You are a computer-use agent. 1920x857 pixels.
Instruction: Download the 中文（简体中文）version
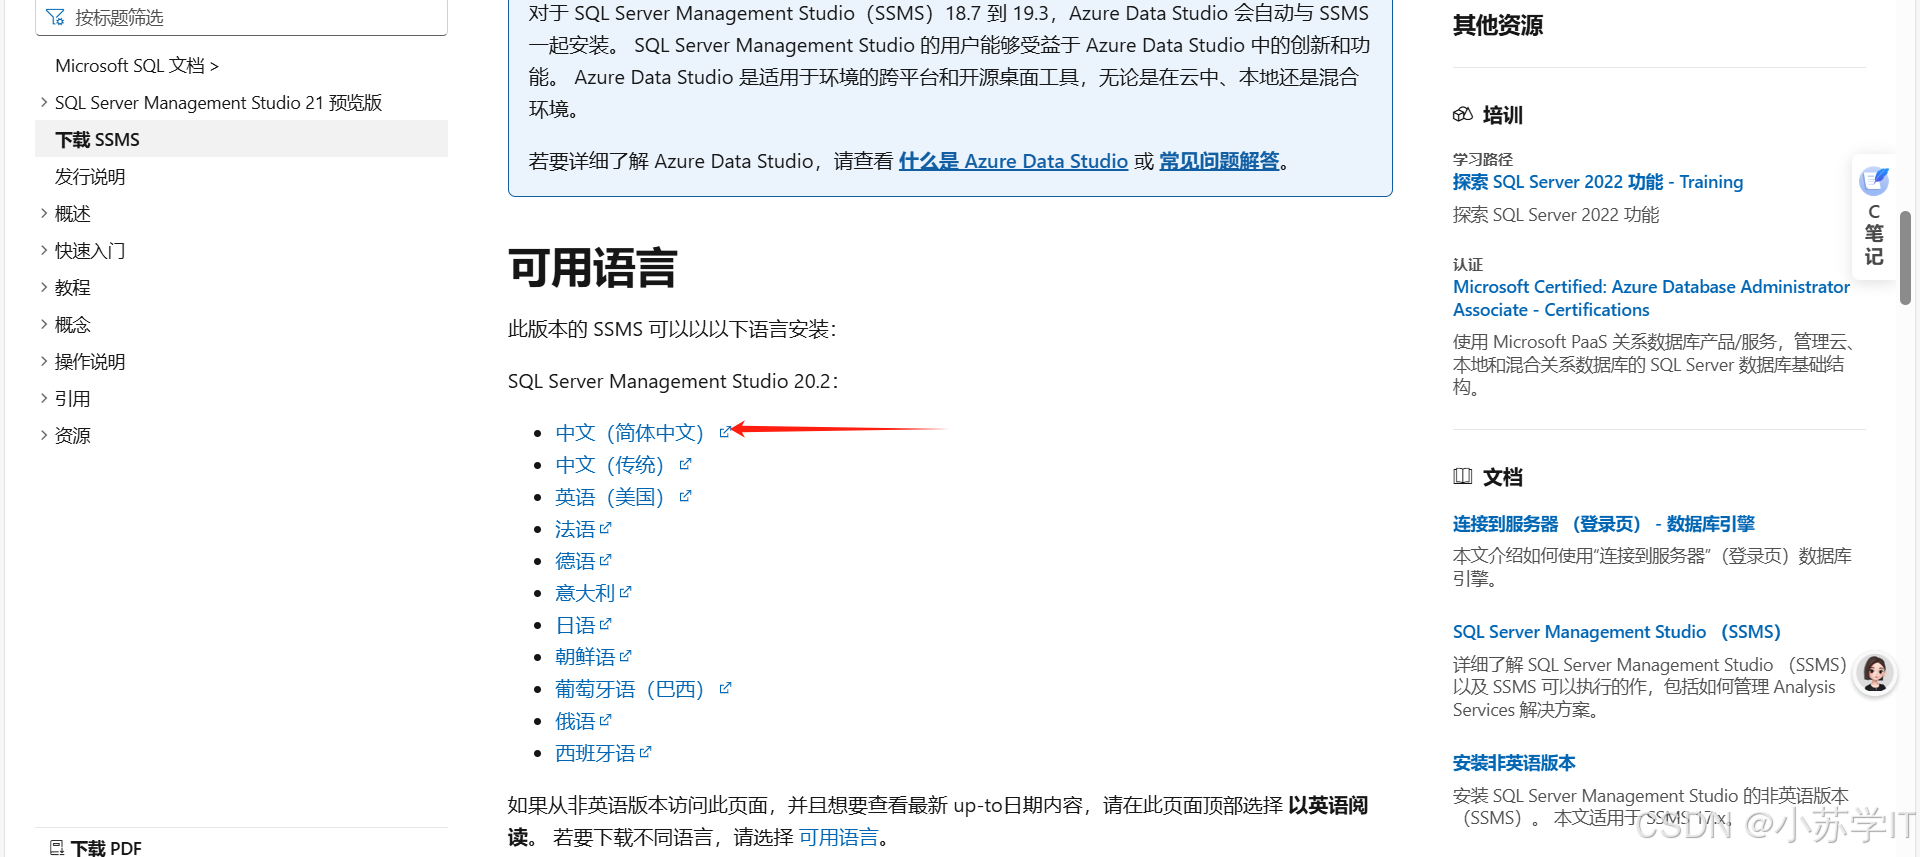point(630,433)
